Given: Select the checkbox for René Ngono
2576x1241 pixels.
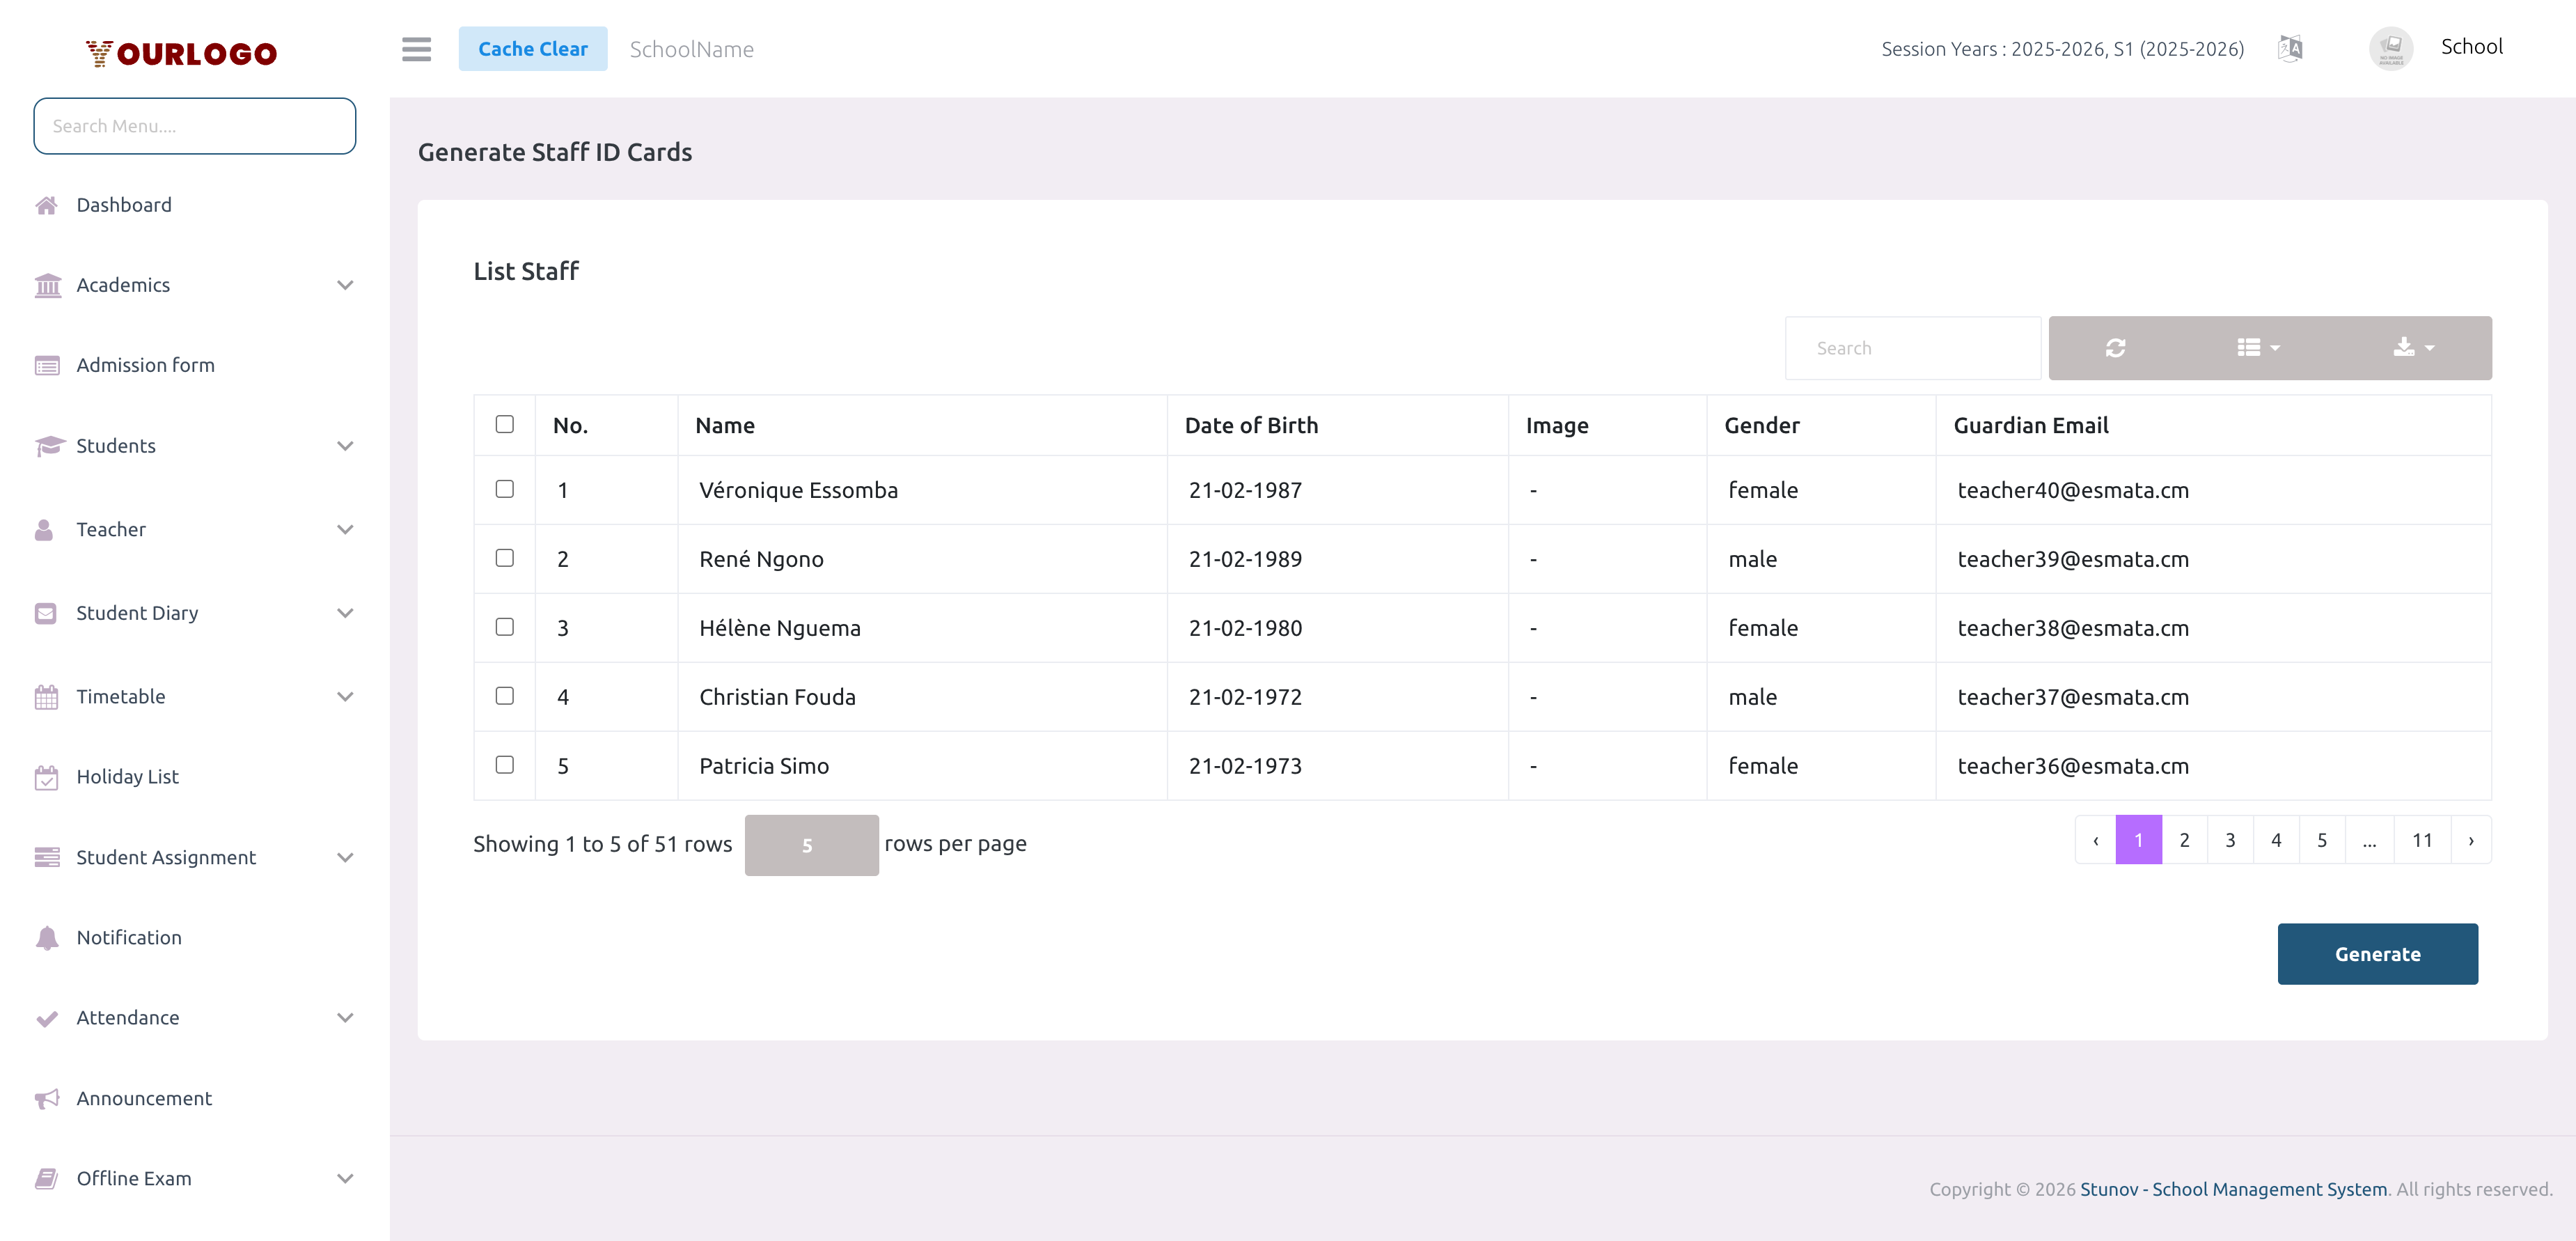Looking at the screenshot, I should pyautogui.click(x=505, y=558).
